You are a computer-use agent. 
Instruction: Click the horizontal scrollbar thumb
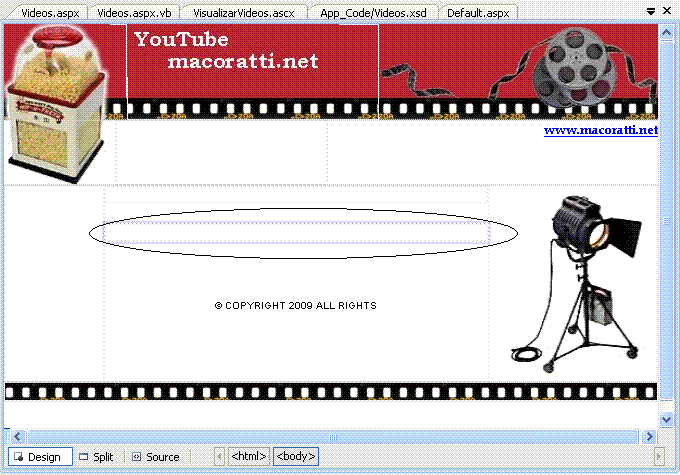click(333, 436)
